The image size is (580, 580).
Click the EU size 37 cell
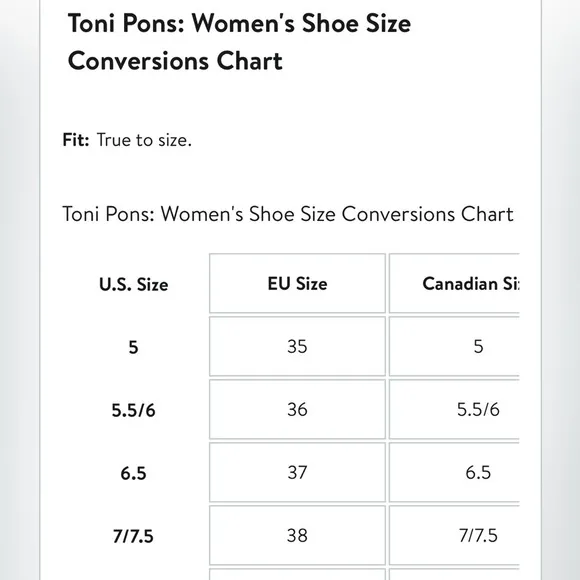[x=297, y=472]
